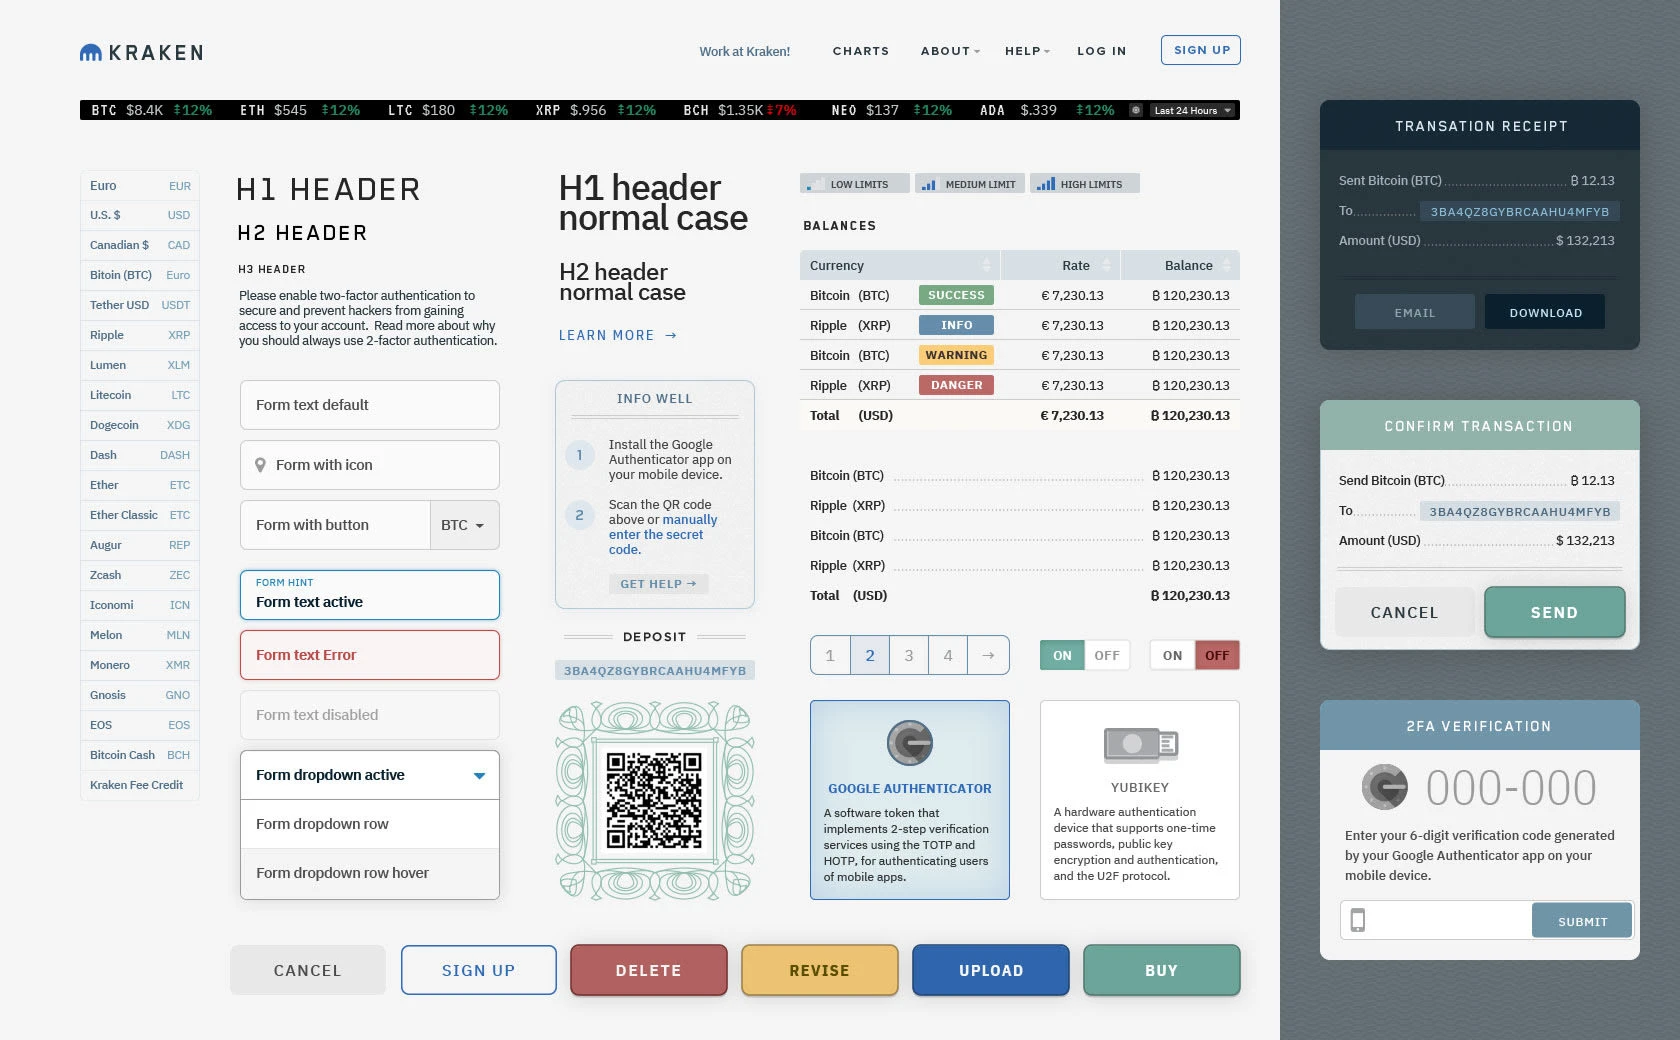Click the EMAIL button on the receipt
The width and height of the screenshot is (1680, 1040).
pos(1415,312)
